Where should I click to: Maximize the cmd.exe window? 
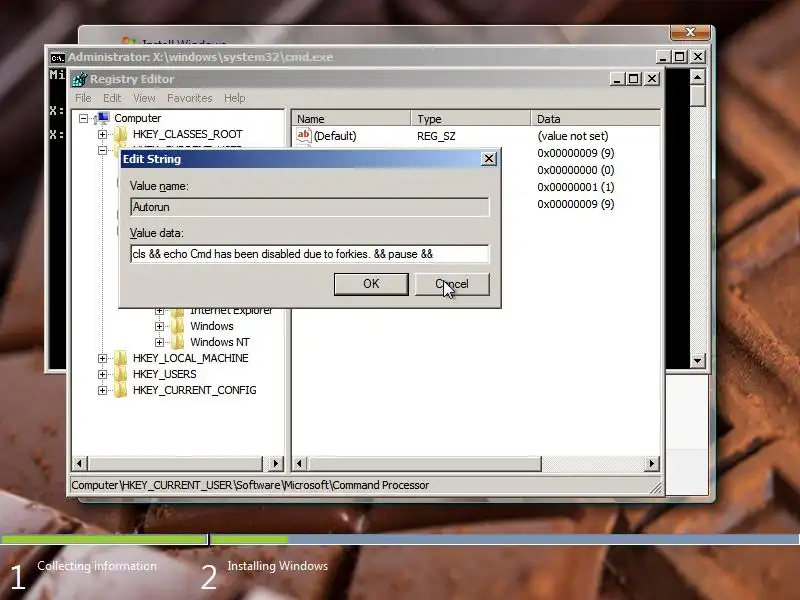click(680, 57)
